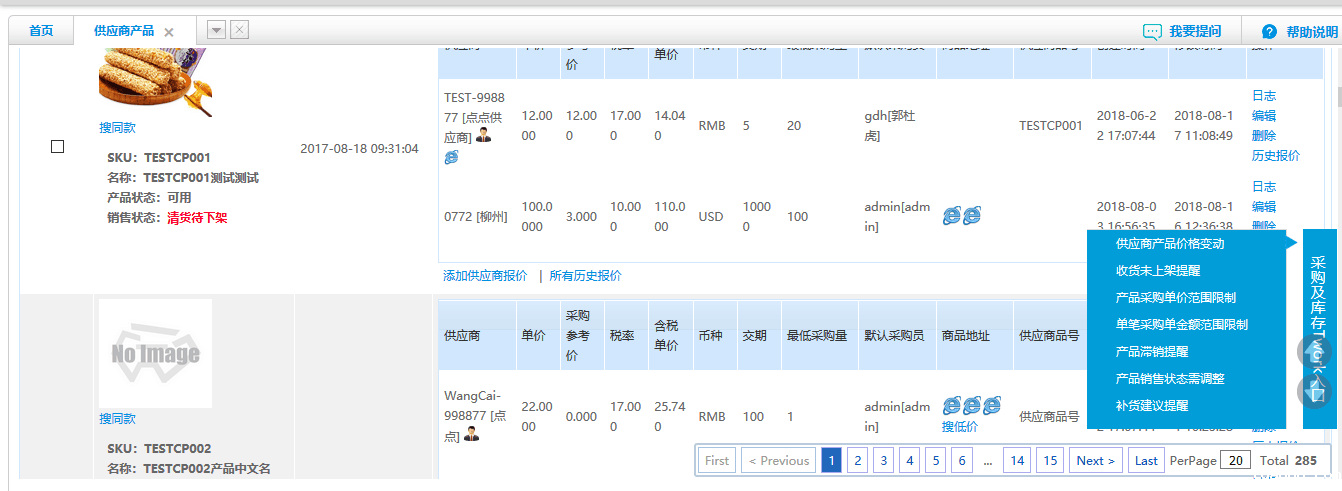Tick the checkbox for SKU TESTCP001
Viewport: 1342px width, 491px height.
[58, 147]
